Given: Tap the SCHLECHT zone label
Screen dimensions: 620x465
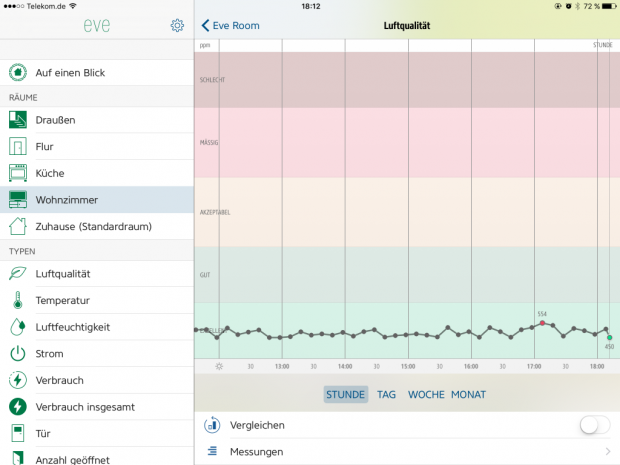Looking at the screenshot, I should point(212,80).
